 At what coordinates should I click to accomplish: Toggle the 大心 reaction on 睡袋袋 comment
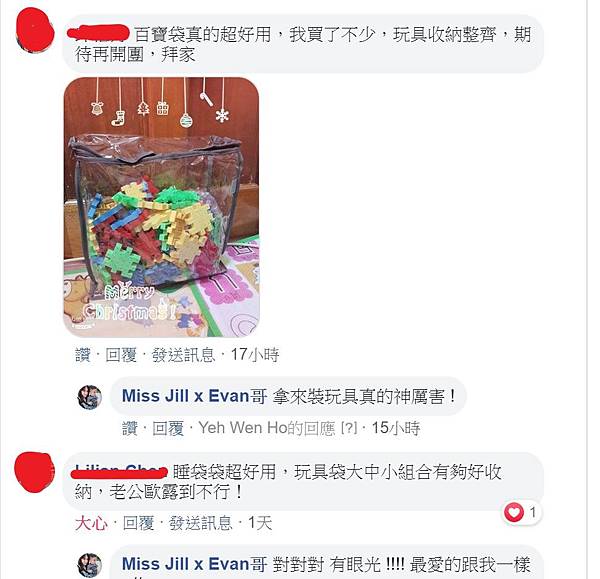[91, 523]
